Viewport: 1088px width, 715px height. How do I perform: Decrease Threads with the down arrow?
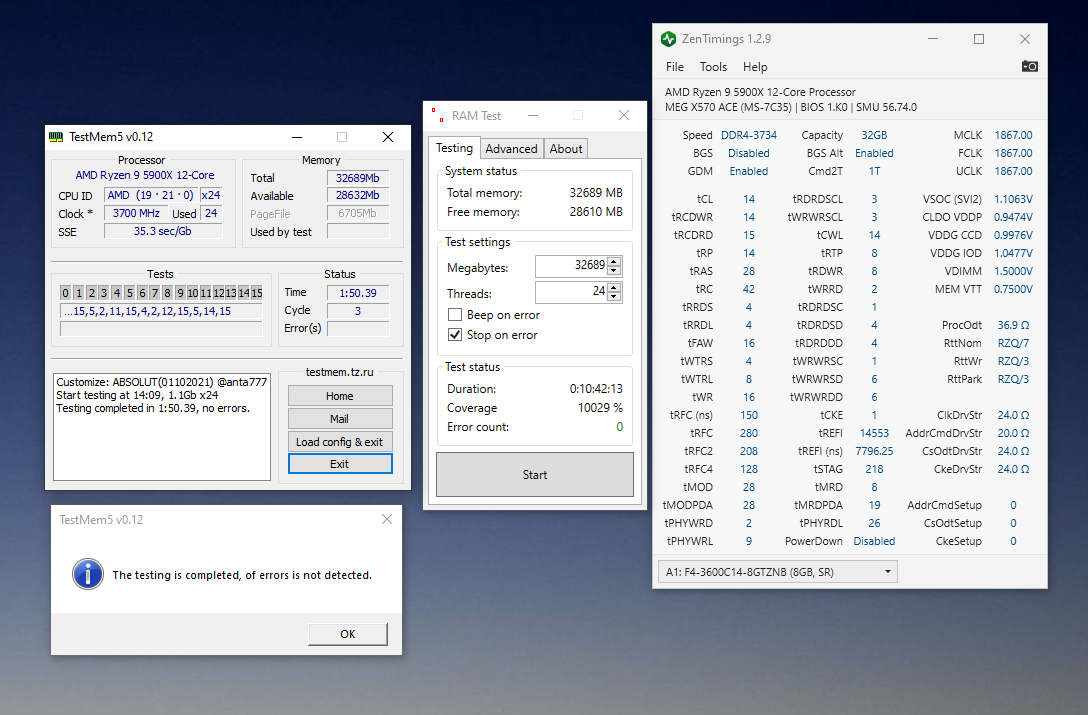tap(614, 296)
